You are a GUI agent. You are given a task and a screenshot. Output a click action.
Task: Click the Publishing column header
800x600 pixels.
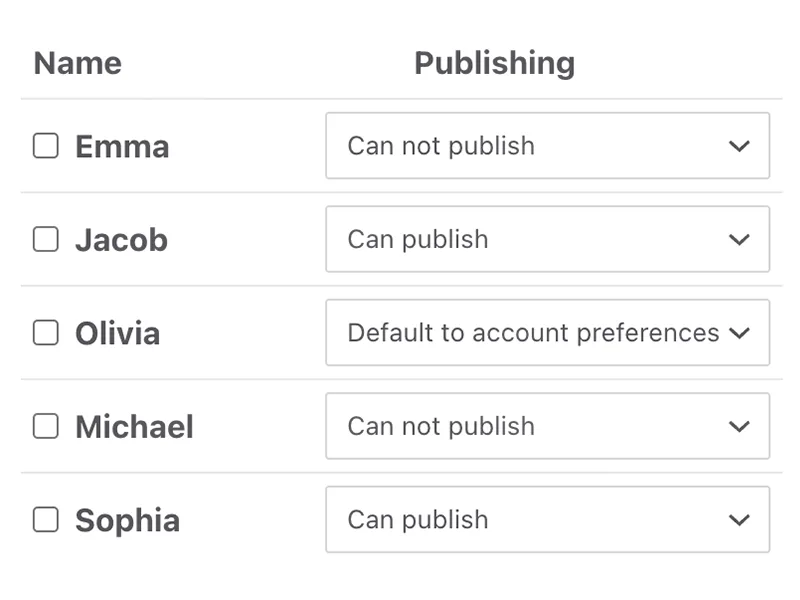pos(495,63)
